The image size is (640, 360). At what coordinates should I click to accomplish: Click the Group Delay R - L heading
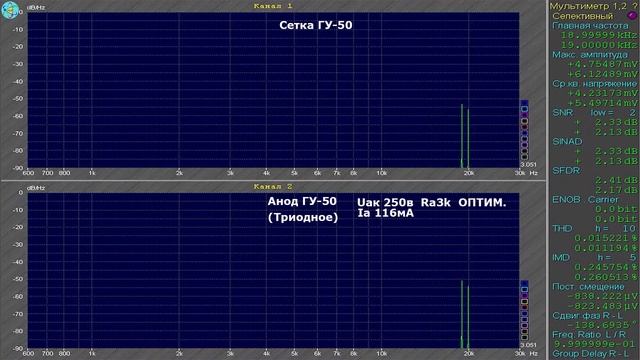click(591, 354)
